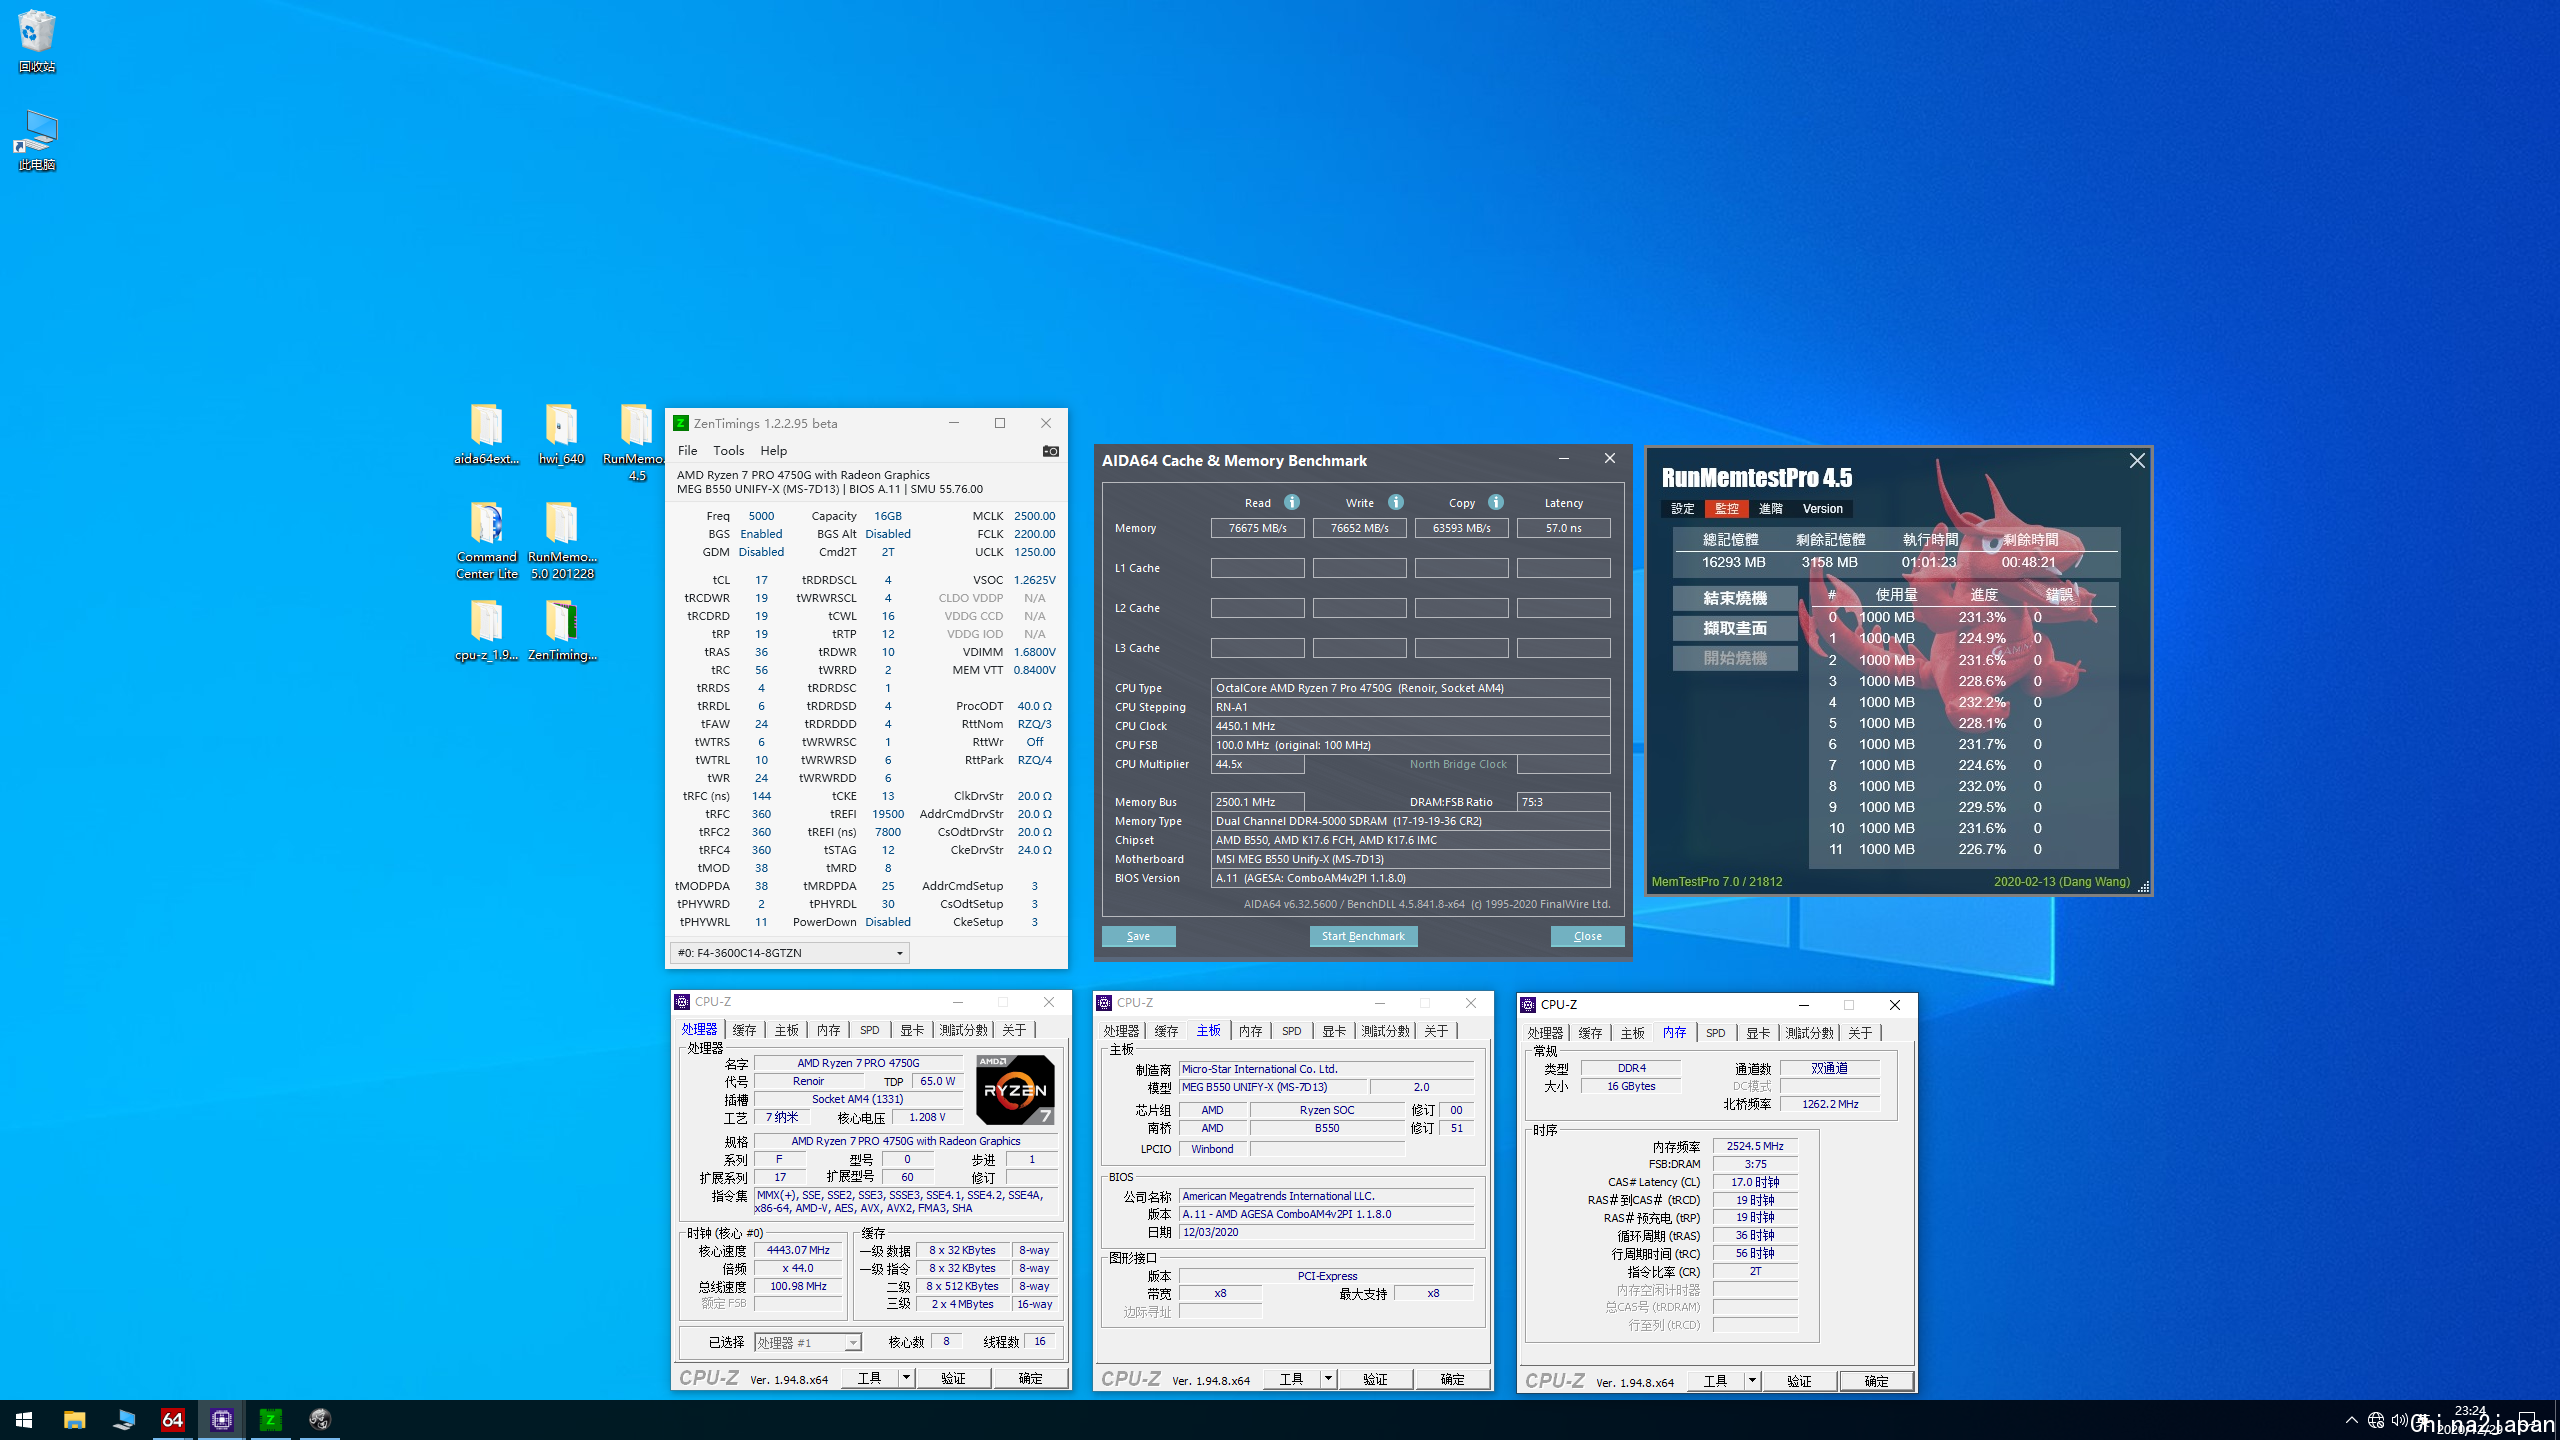Viewport: 2560px width, 1440px height.
Task: Select 显卡 tab in left CPU-Z
Action: click(x=912, y=1030)
